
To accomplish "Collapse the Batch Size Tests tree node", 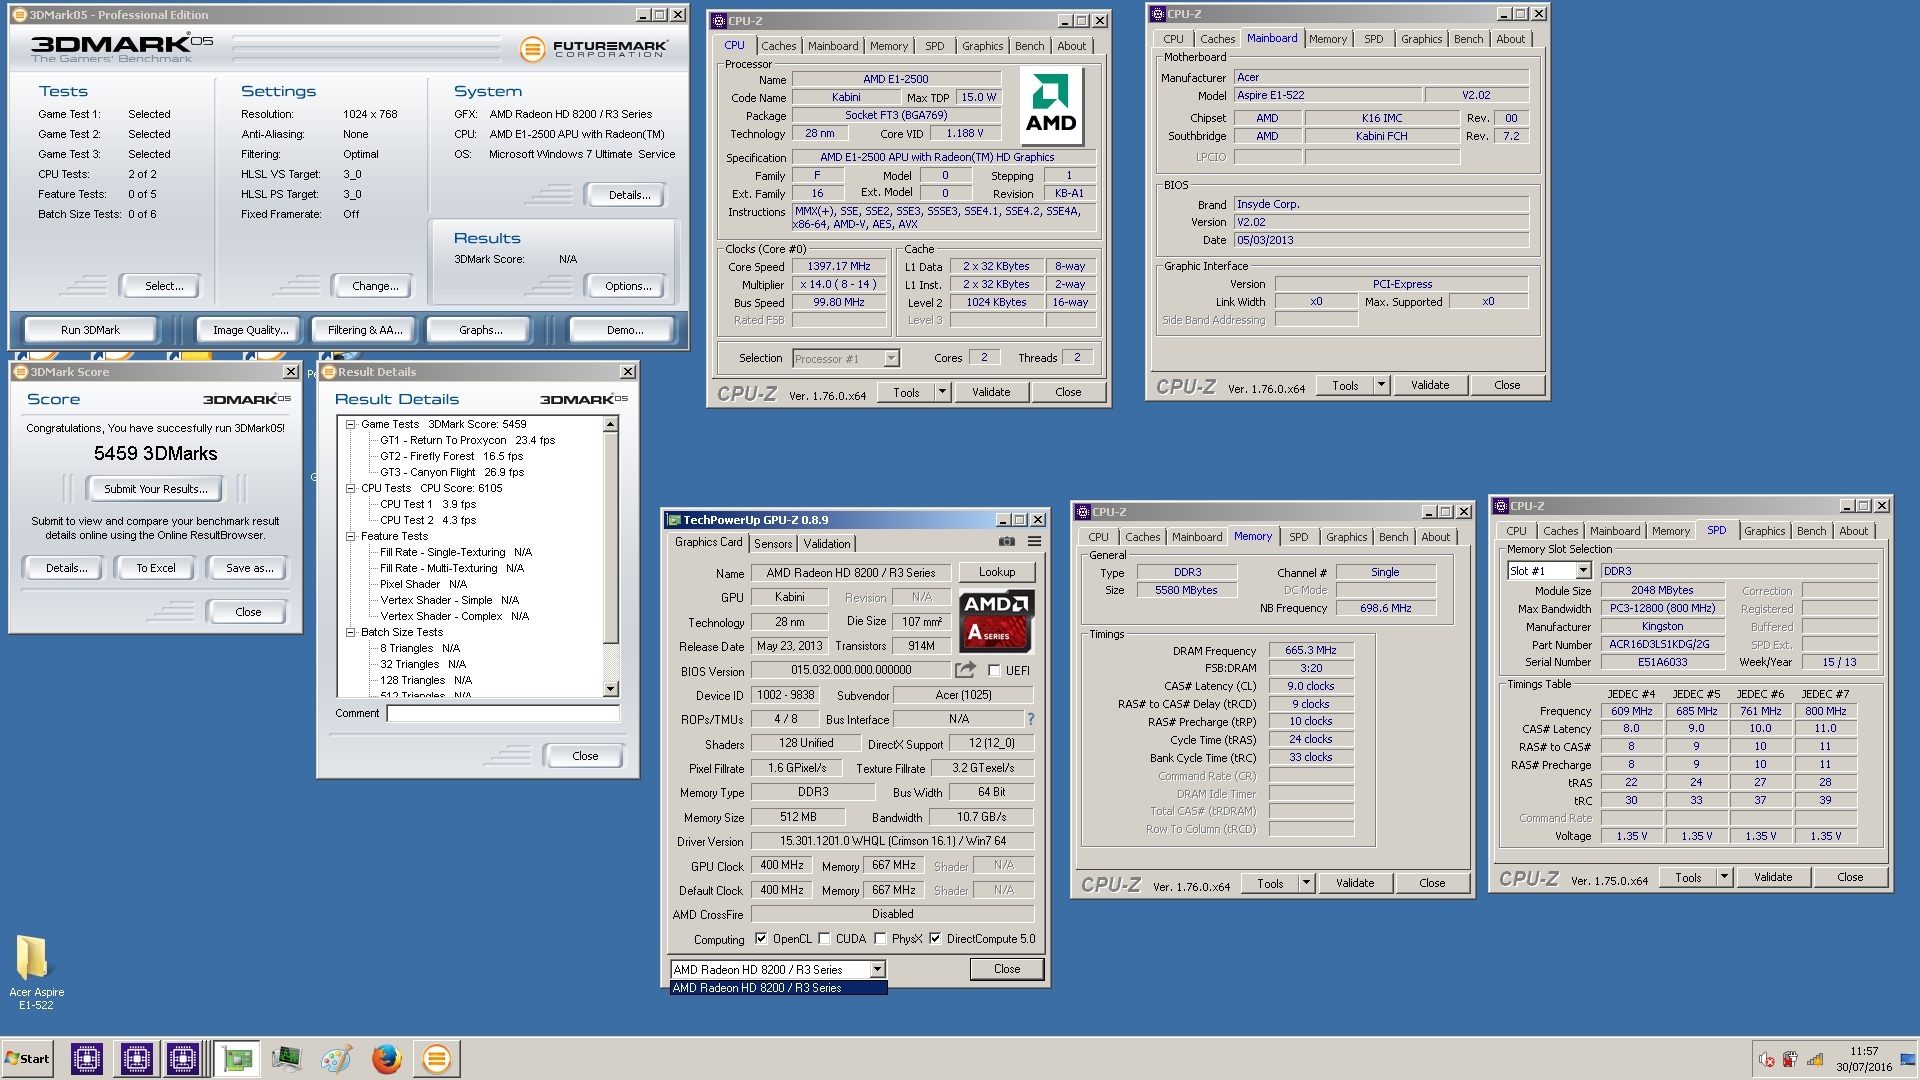I will (x=351, y=632).
